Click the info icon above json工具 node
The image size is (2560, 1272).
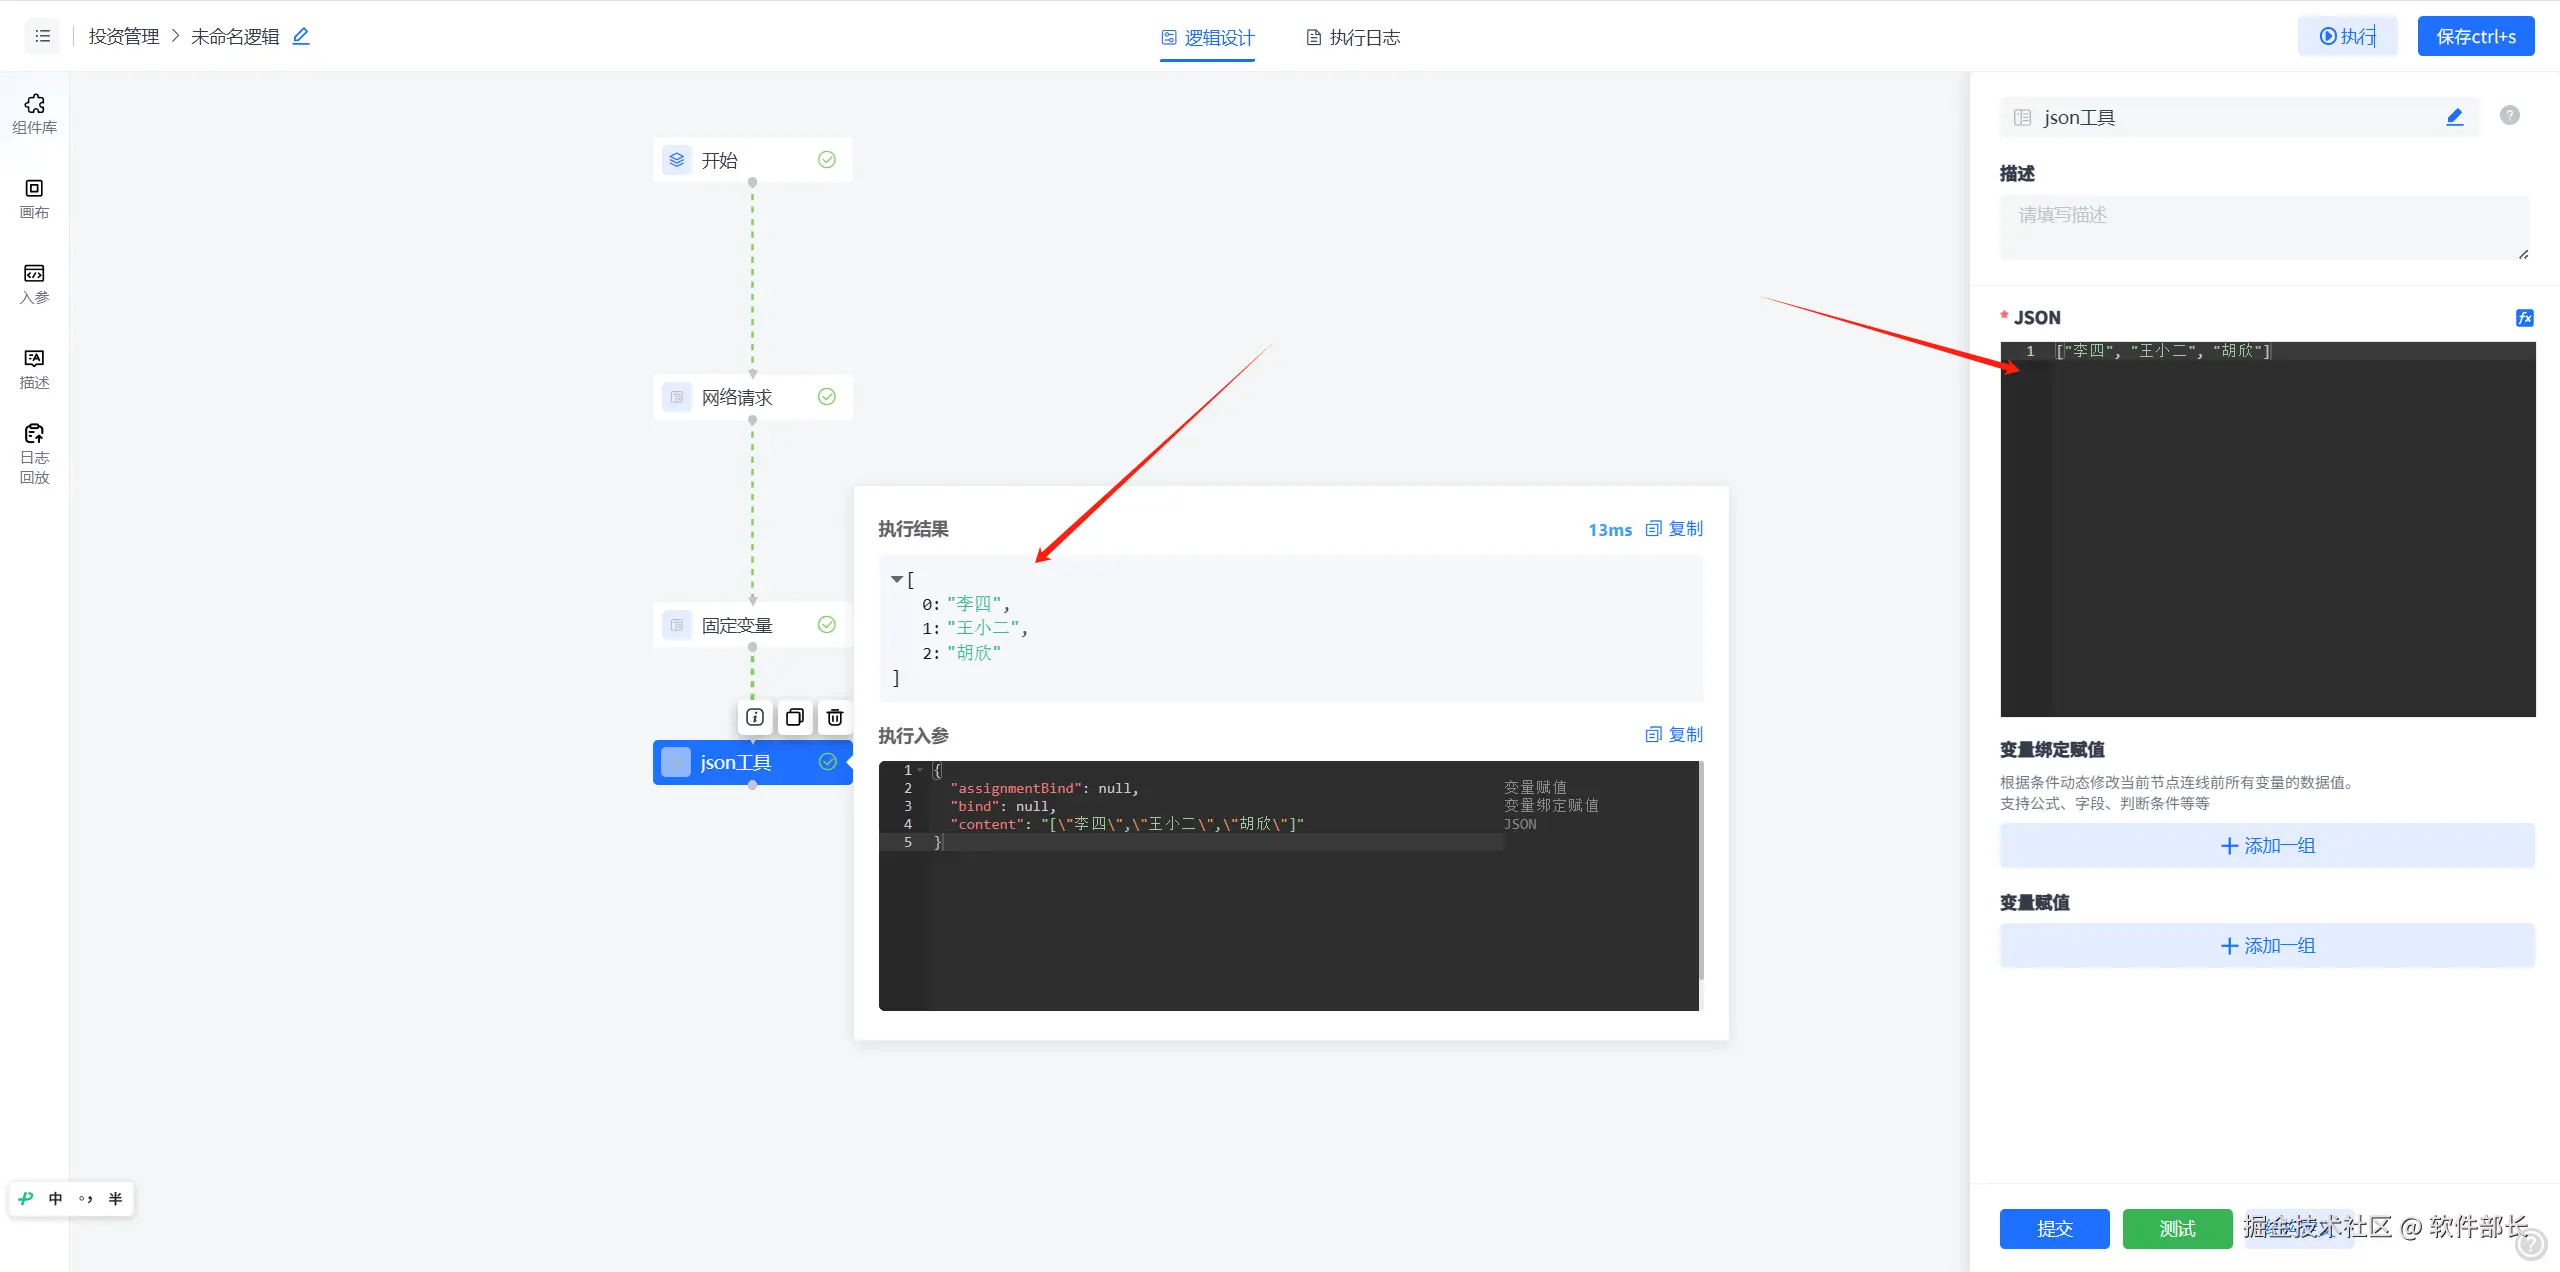coord(755,717)
